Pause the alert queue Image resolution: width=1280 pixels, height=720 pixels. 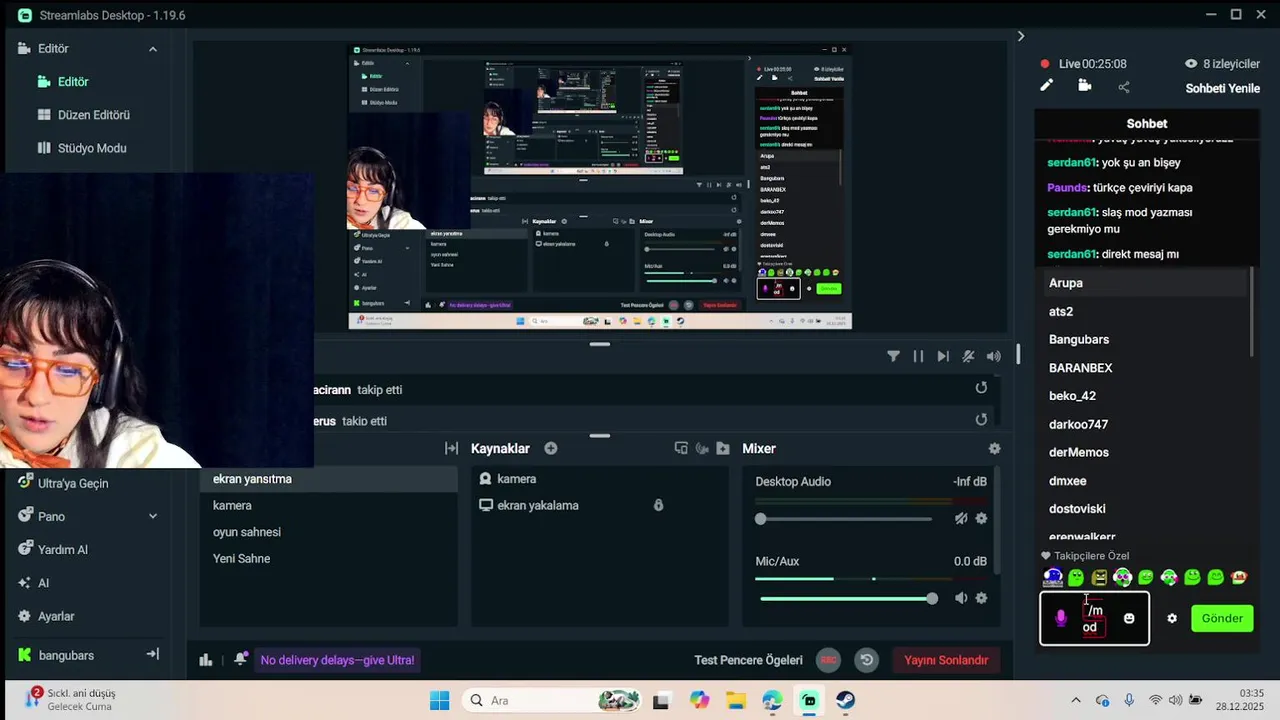click(918, 356)
